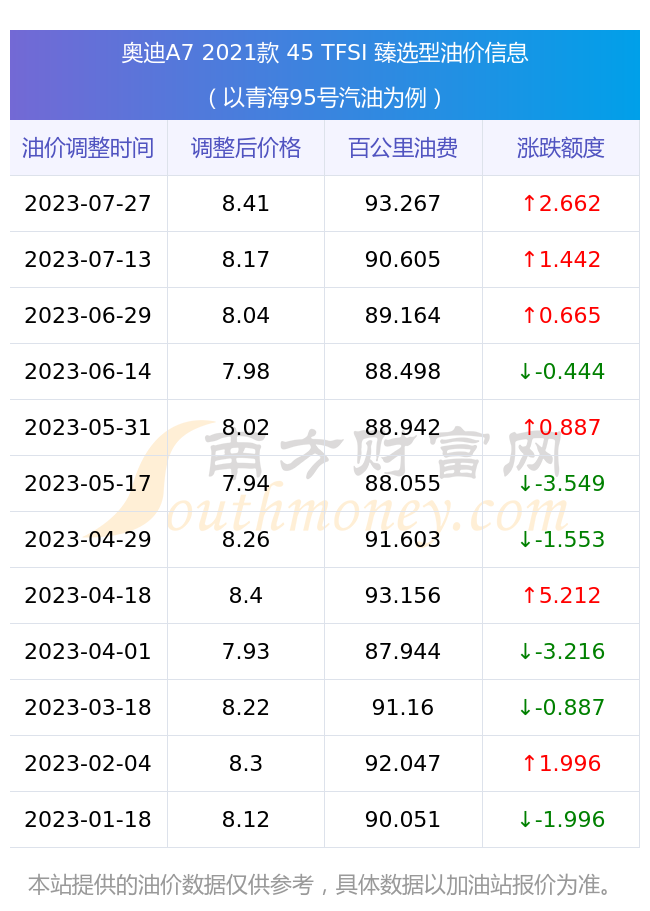Select date cell 2023-06-14

click(88, 371)
